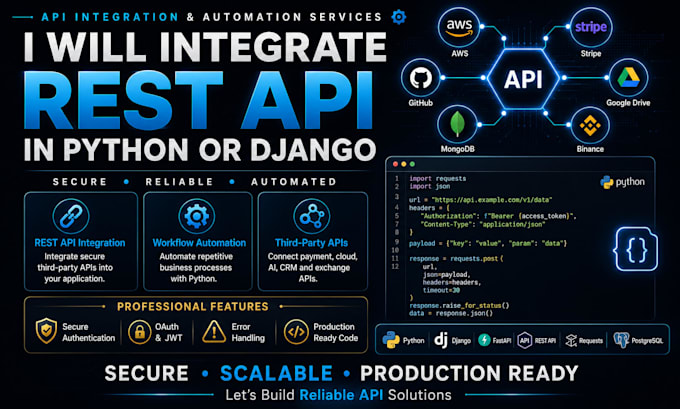The image size is (680, 409).
Task: Click the Third-Party APIs heading
Action: [x=311, y=243]
